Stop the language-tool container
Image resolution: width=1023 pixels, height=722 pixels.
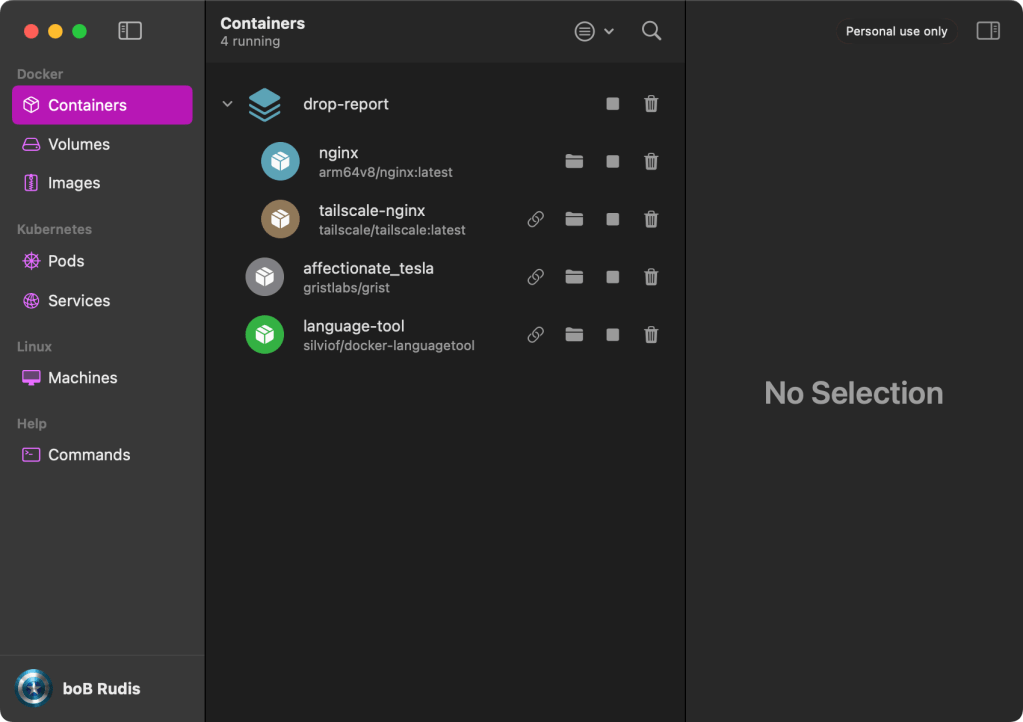(613, 335)
